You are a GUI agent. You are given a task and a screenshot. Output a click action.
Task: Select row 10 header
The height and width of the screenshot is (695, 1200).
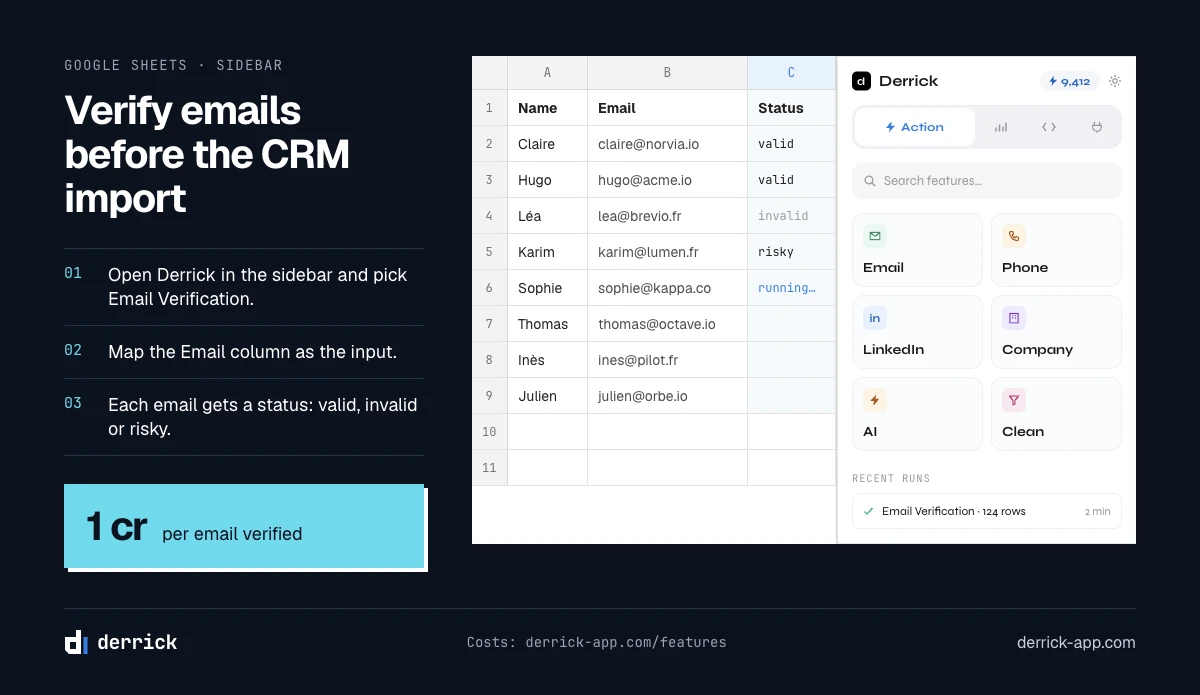click(x=489, y=432)
